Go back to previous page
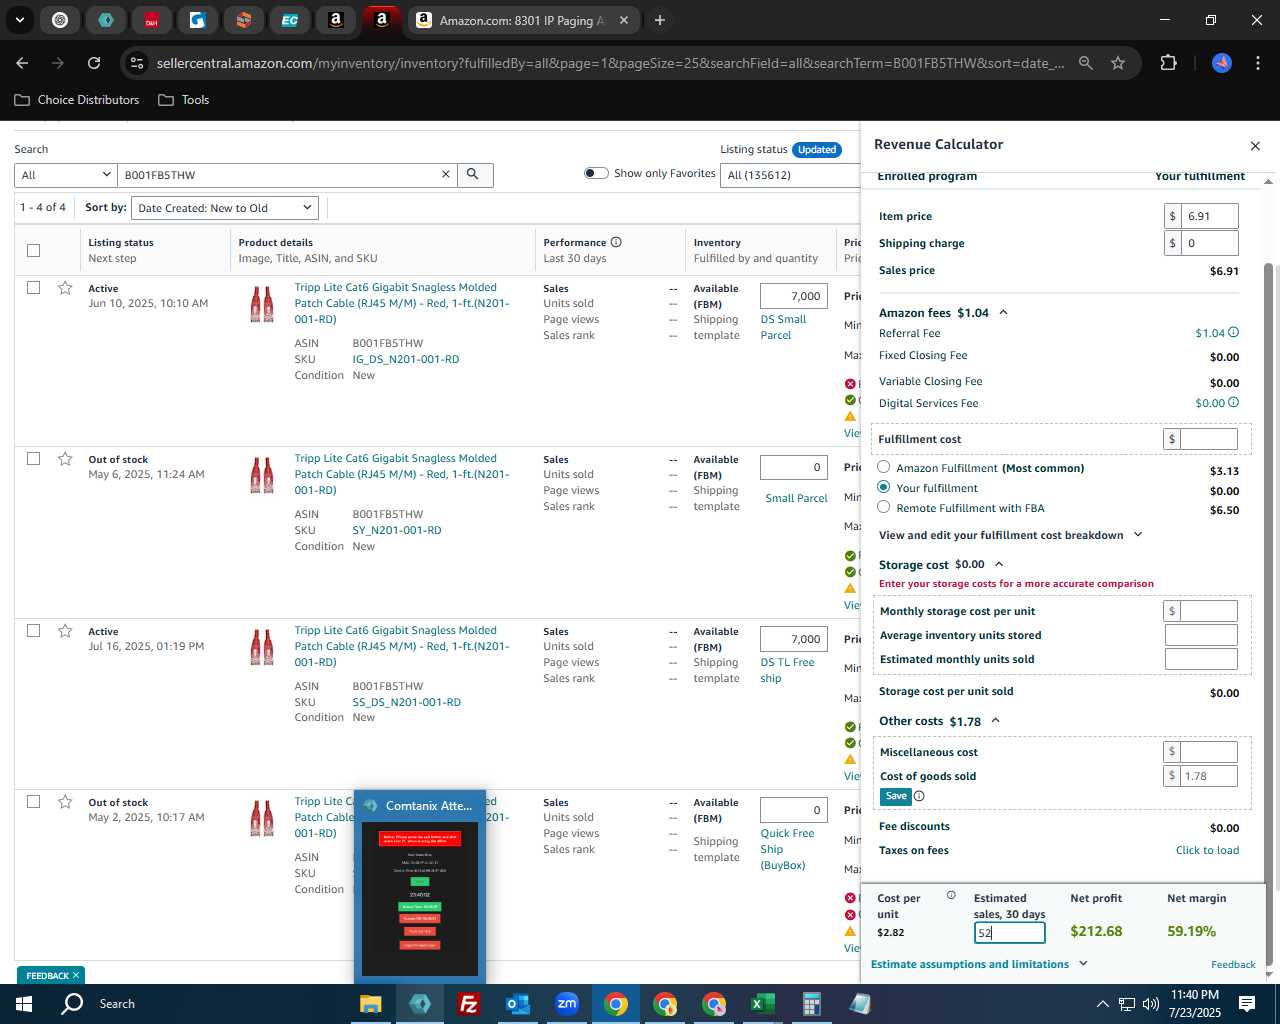The width and height of the screenshot is (1280, 1024). 22,63
